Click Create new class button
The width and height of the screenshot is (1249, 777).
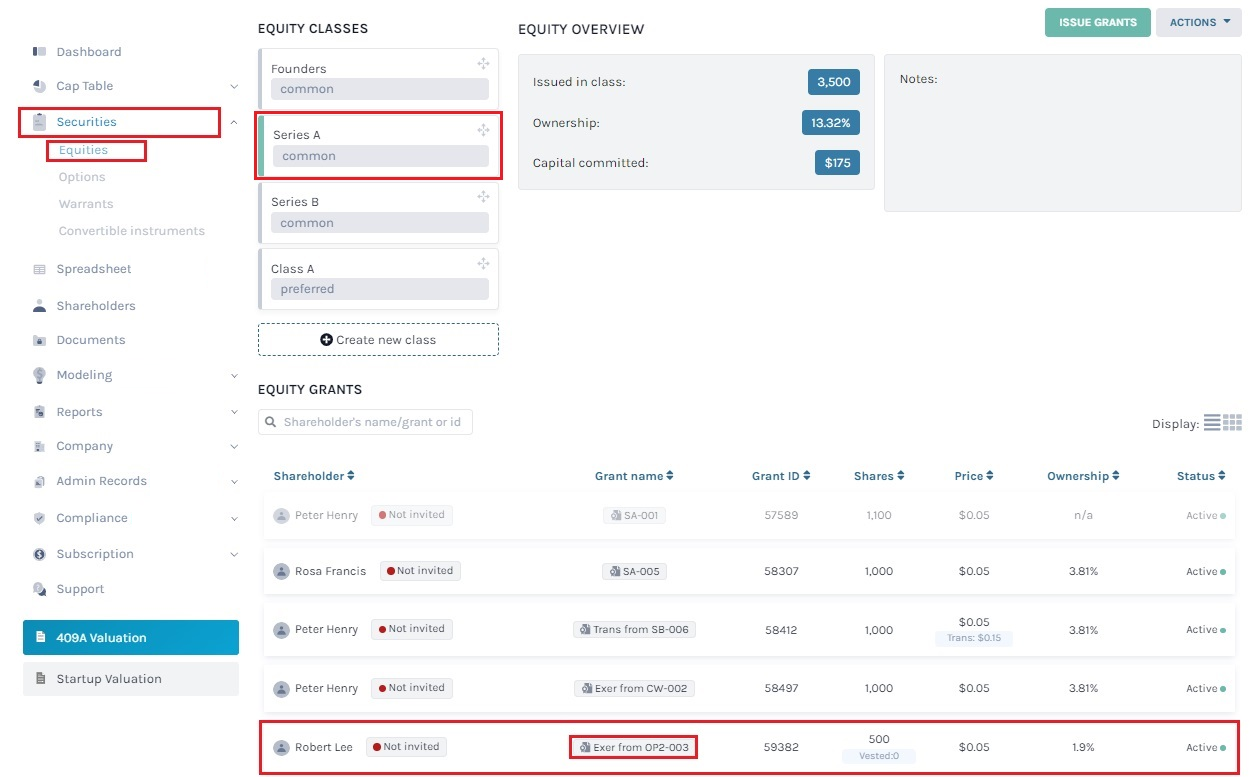[x=378, y=340]
